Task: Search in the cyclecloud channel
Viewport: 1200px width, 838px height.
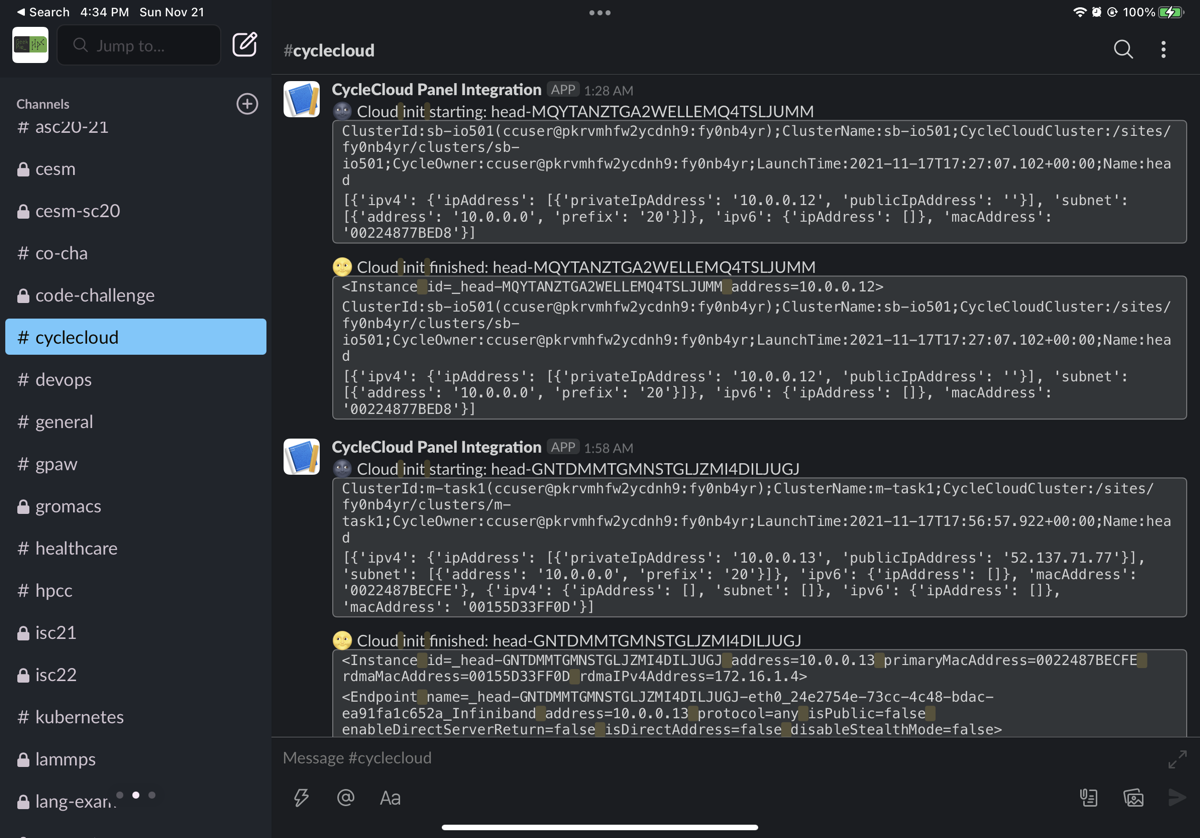Action: [1123, 50]
